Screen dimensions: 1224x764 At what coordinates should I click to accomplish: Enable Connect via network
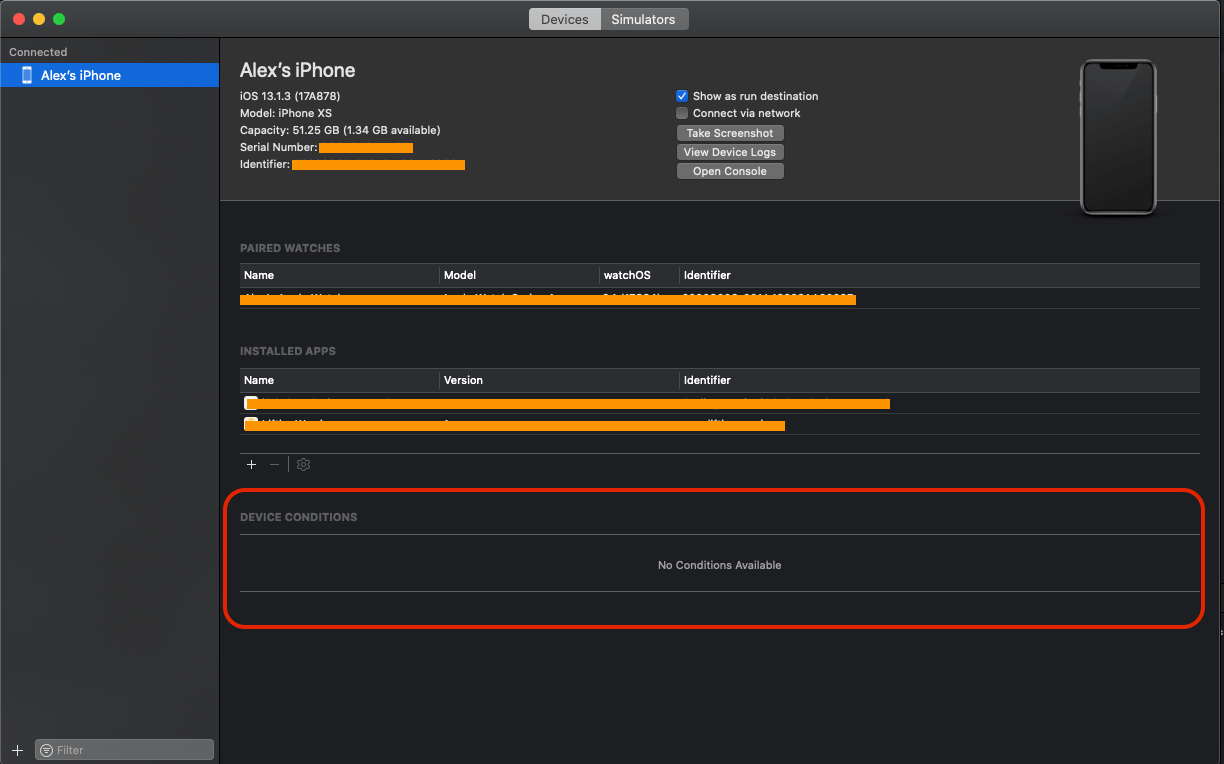[682, 112]
